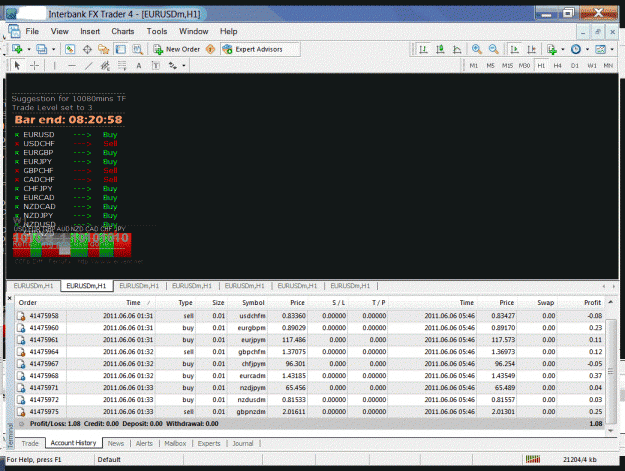Toggle the Navigator folder-star icon
625x471 pixels.
coord(104,49)
